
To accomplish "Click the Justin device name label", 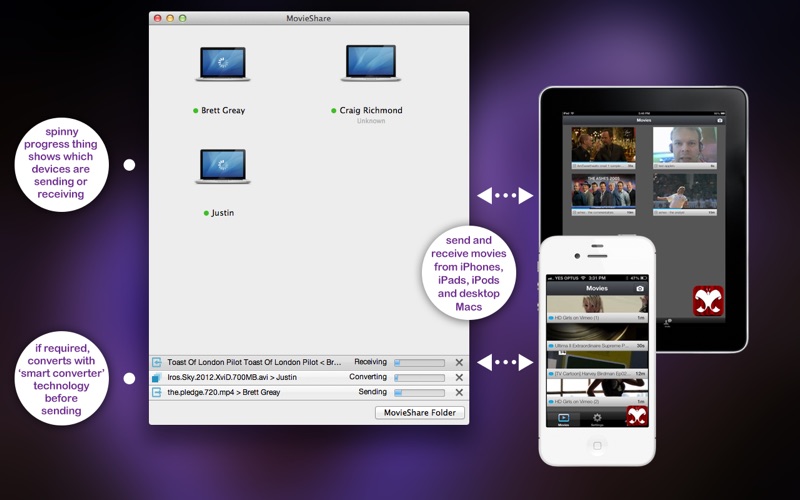I will 223,213.
